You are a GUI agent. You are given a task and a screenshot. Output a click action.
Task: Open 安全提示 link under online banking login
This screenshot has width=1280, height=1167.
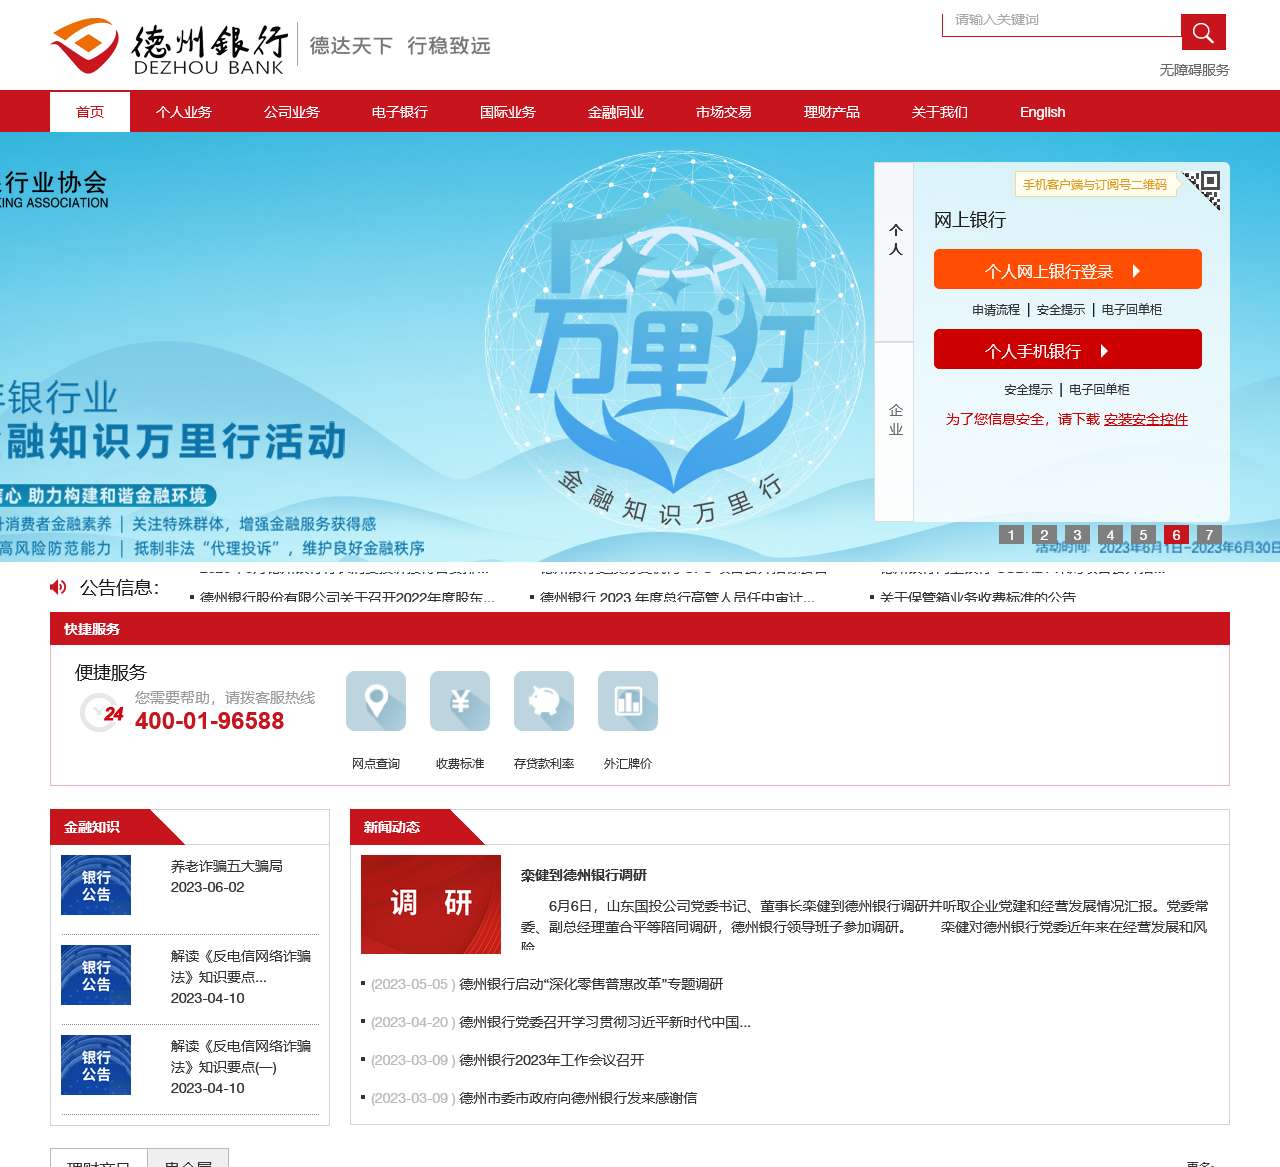click(1061, 310)
